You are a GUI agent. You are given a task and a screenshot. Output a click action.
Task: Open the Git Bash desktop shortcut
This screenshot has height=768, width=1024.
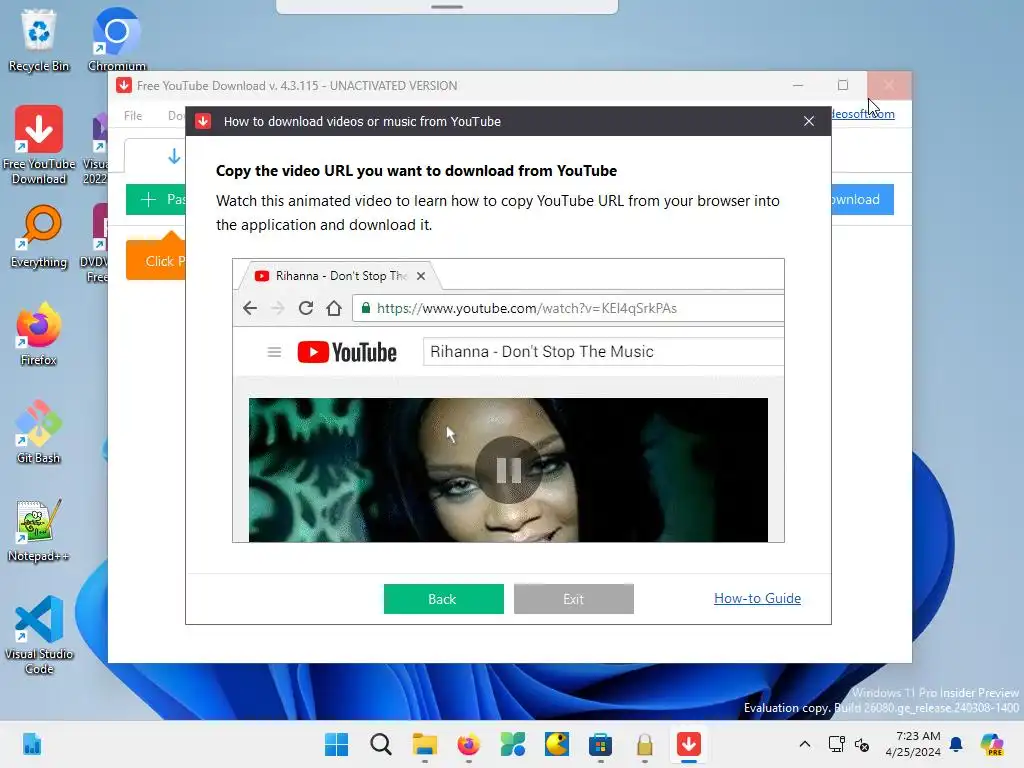coord(39,432)
